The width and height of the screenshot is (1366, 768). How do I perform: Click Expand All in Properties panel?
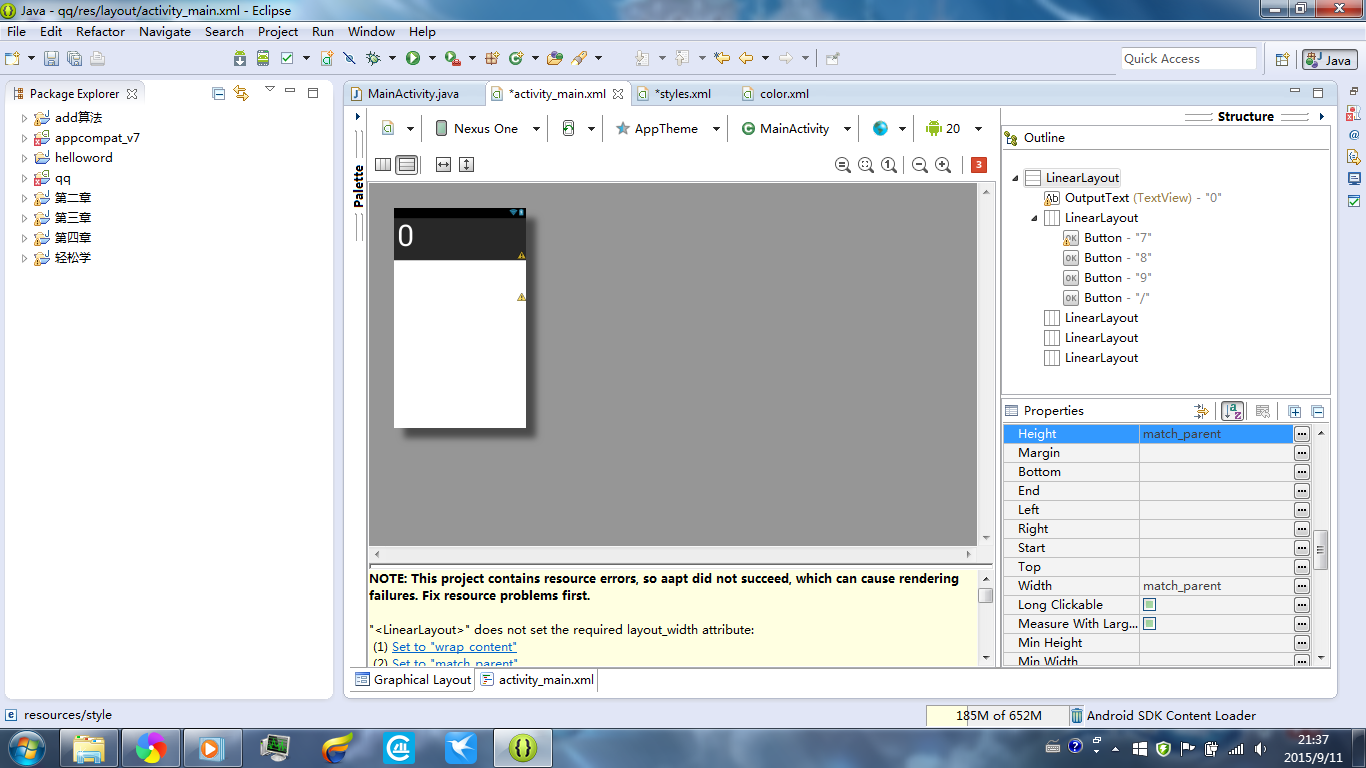1295,411
